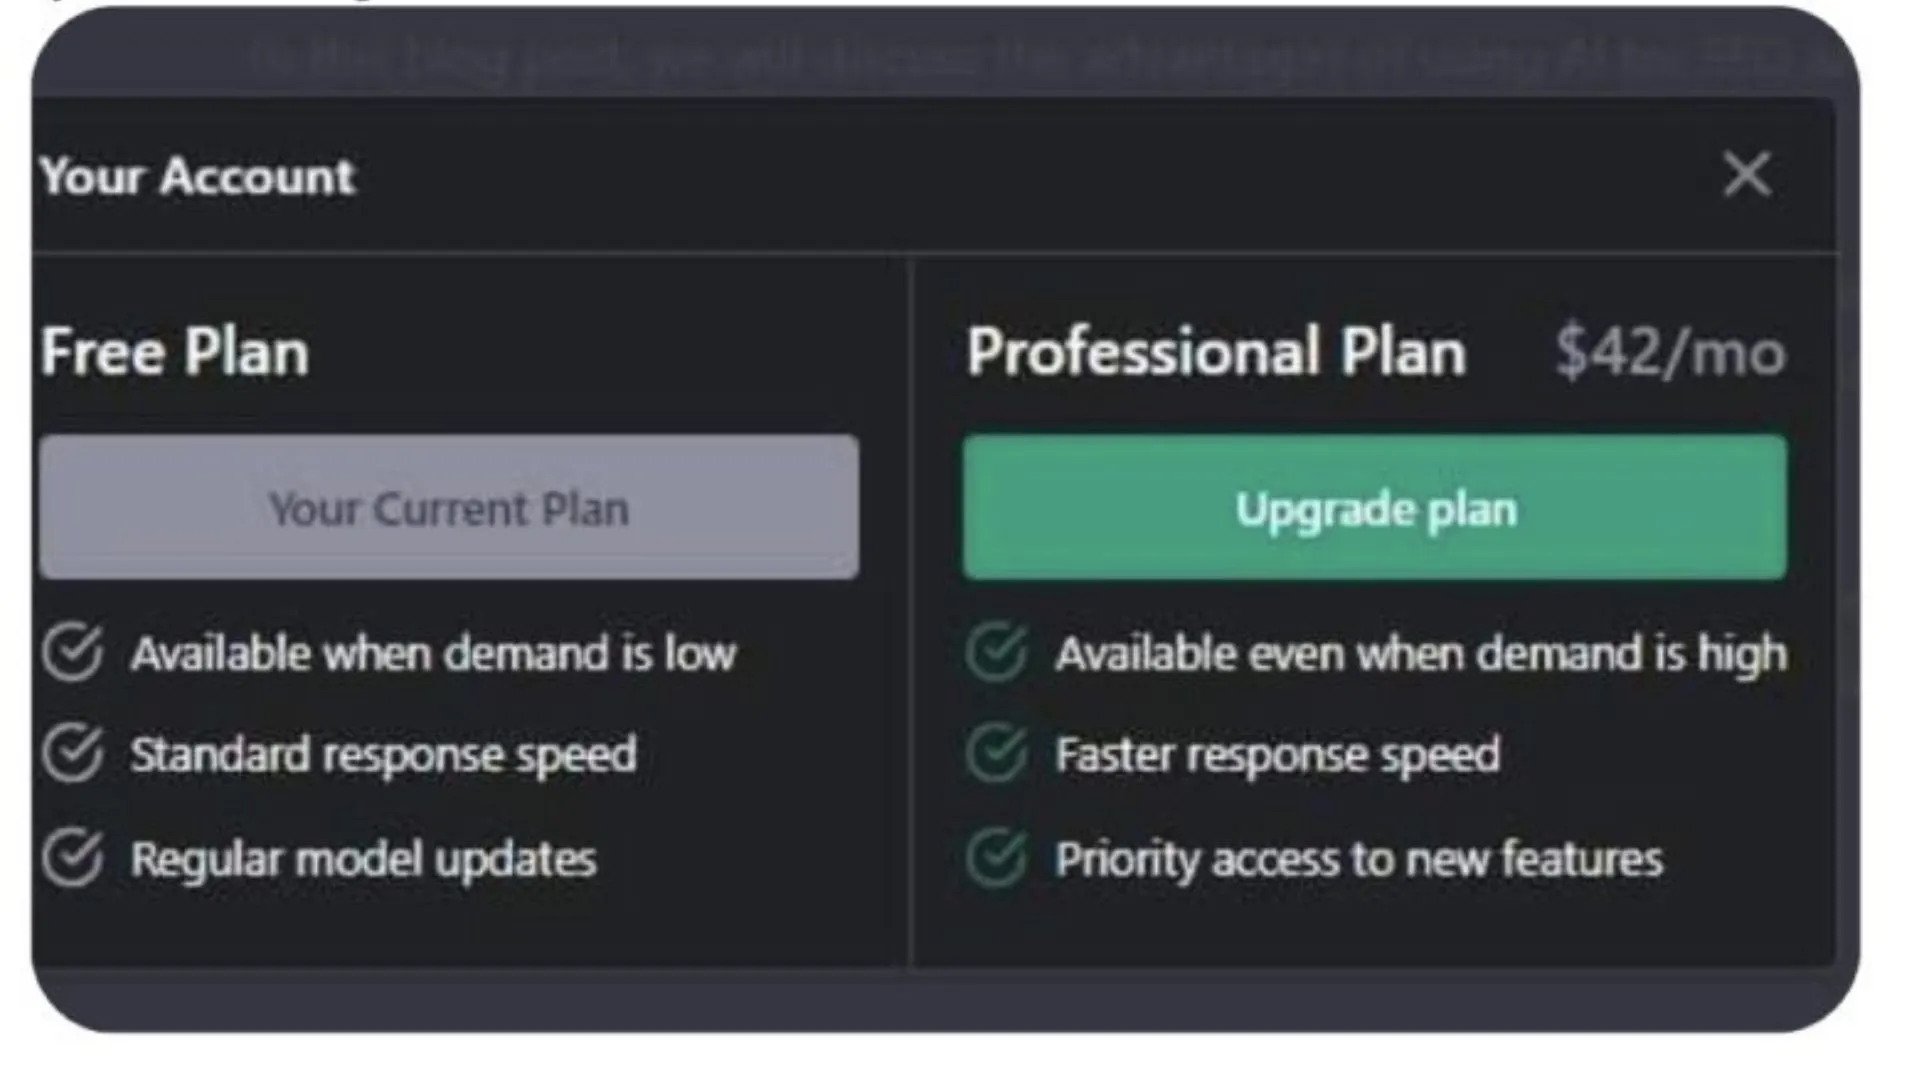
Task: Click the Regular model updates text
Action: click(363, 860)
